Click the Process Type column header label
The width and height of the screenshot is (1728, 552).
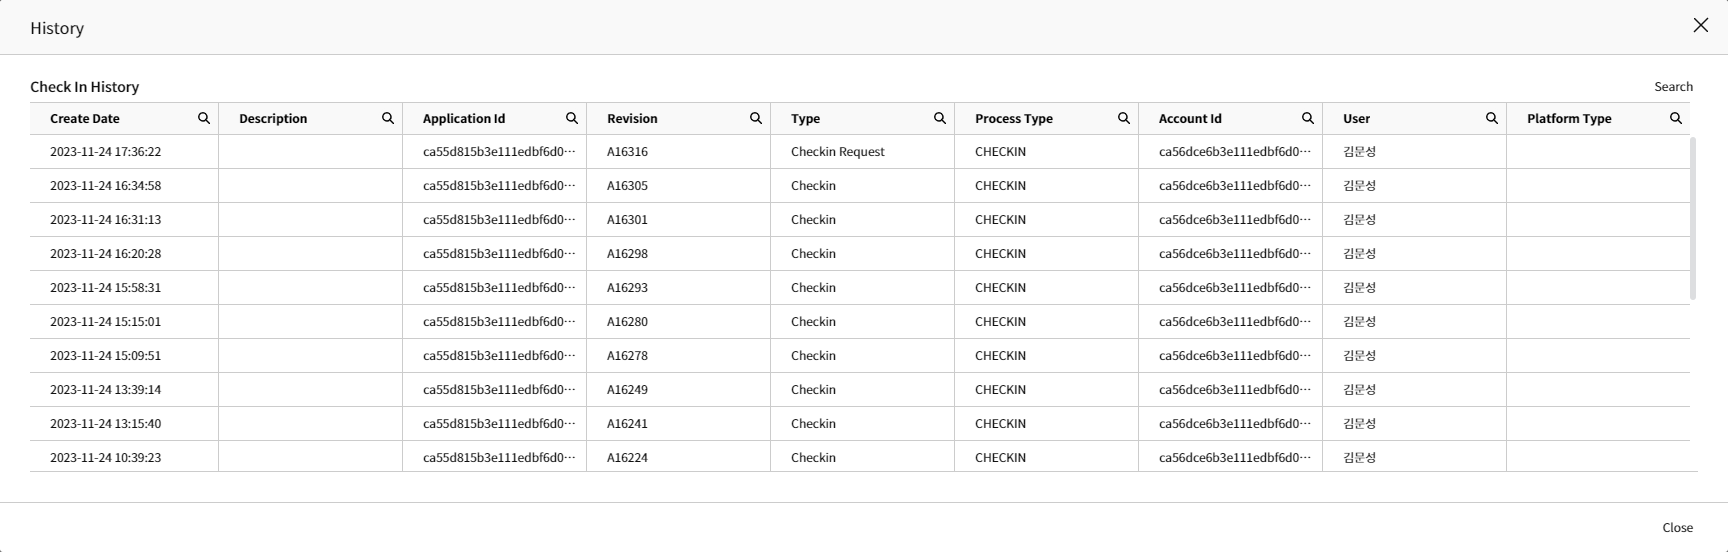[1014, 118]
